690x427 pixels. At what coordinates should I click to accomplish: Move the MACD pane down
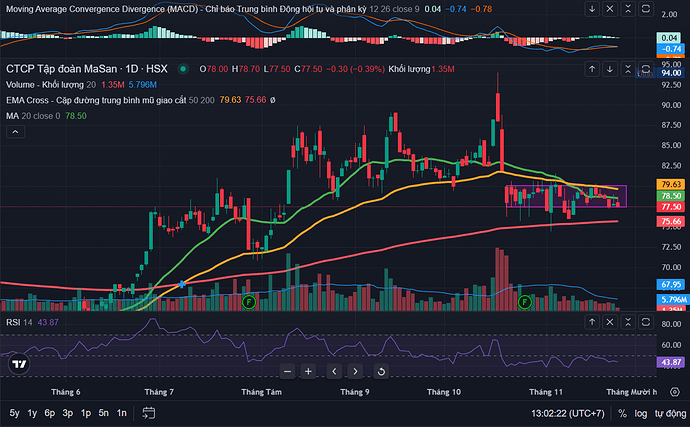594,8
